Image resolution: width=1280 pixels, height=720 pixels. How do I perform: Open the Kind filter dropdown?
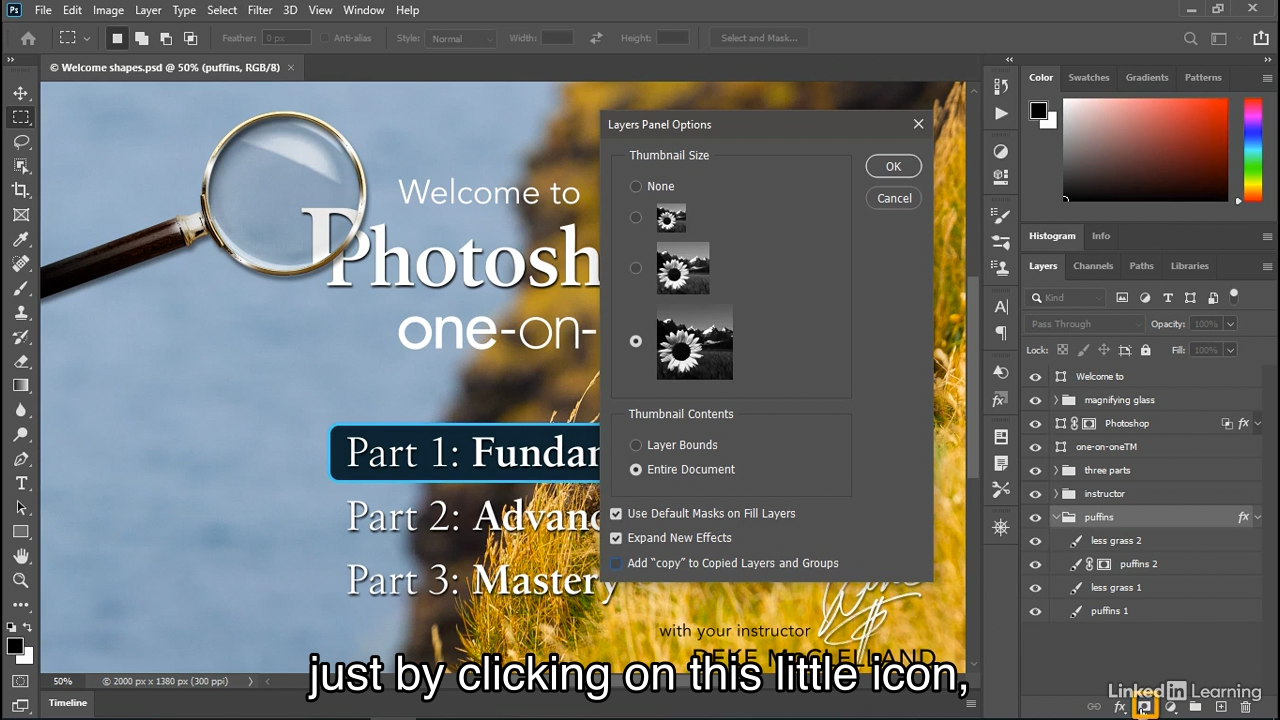[x=1067, y=298]
